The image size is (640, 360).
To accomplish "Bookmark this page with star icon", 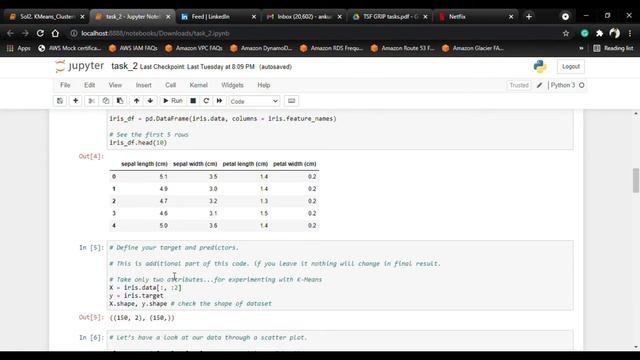I will (x=566, y=33).
